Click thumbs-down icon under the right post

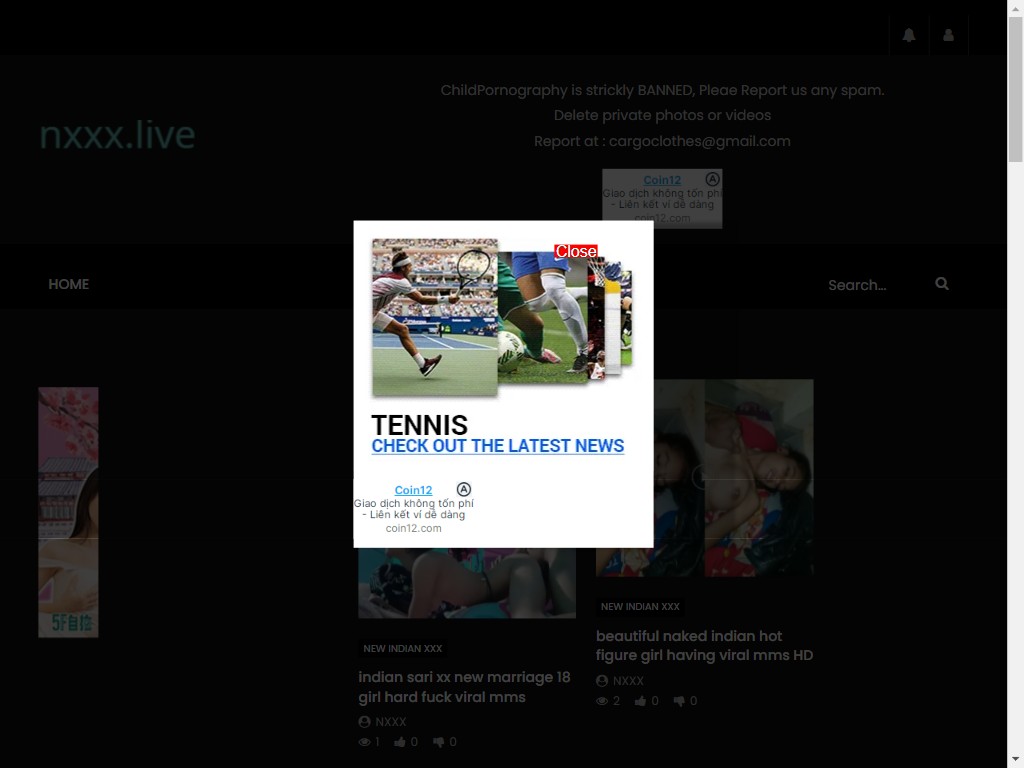click(x=679, y=701)
